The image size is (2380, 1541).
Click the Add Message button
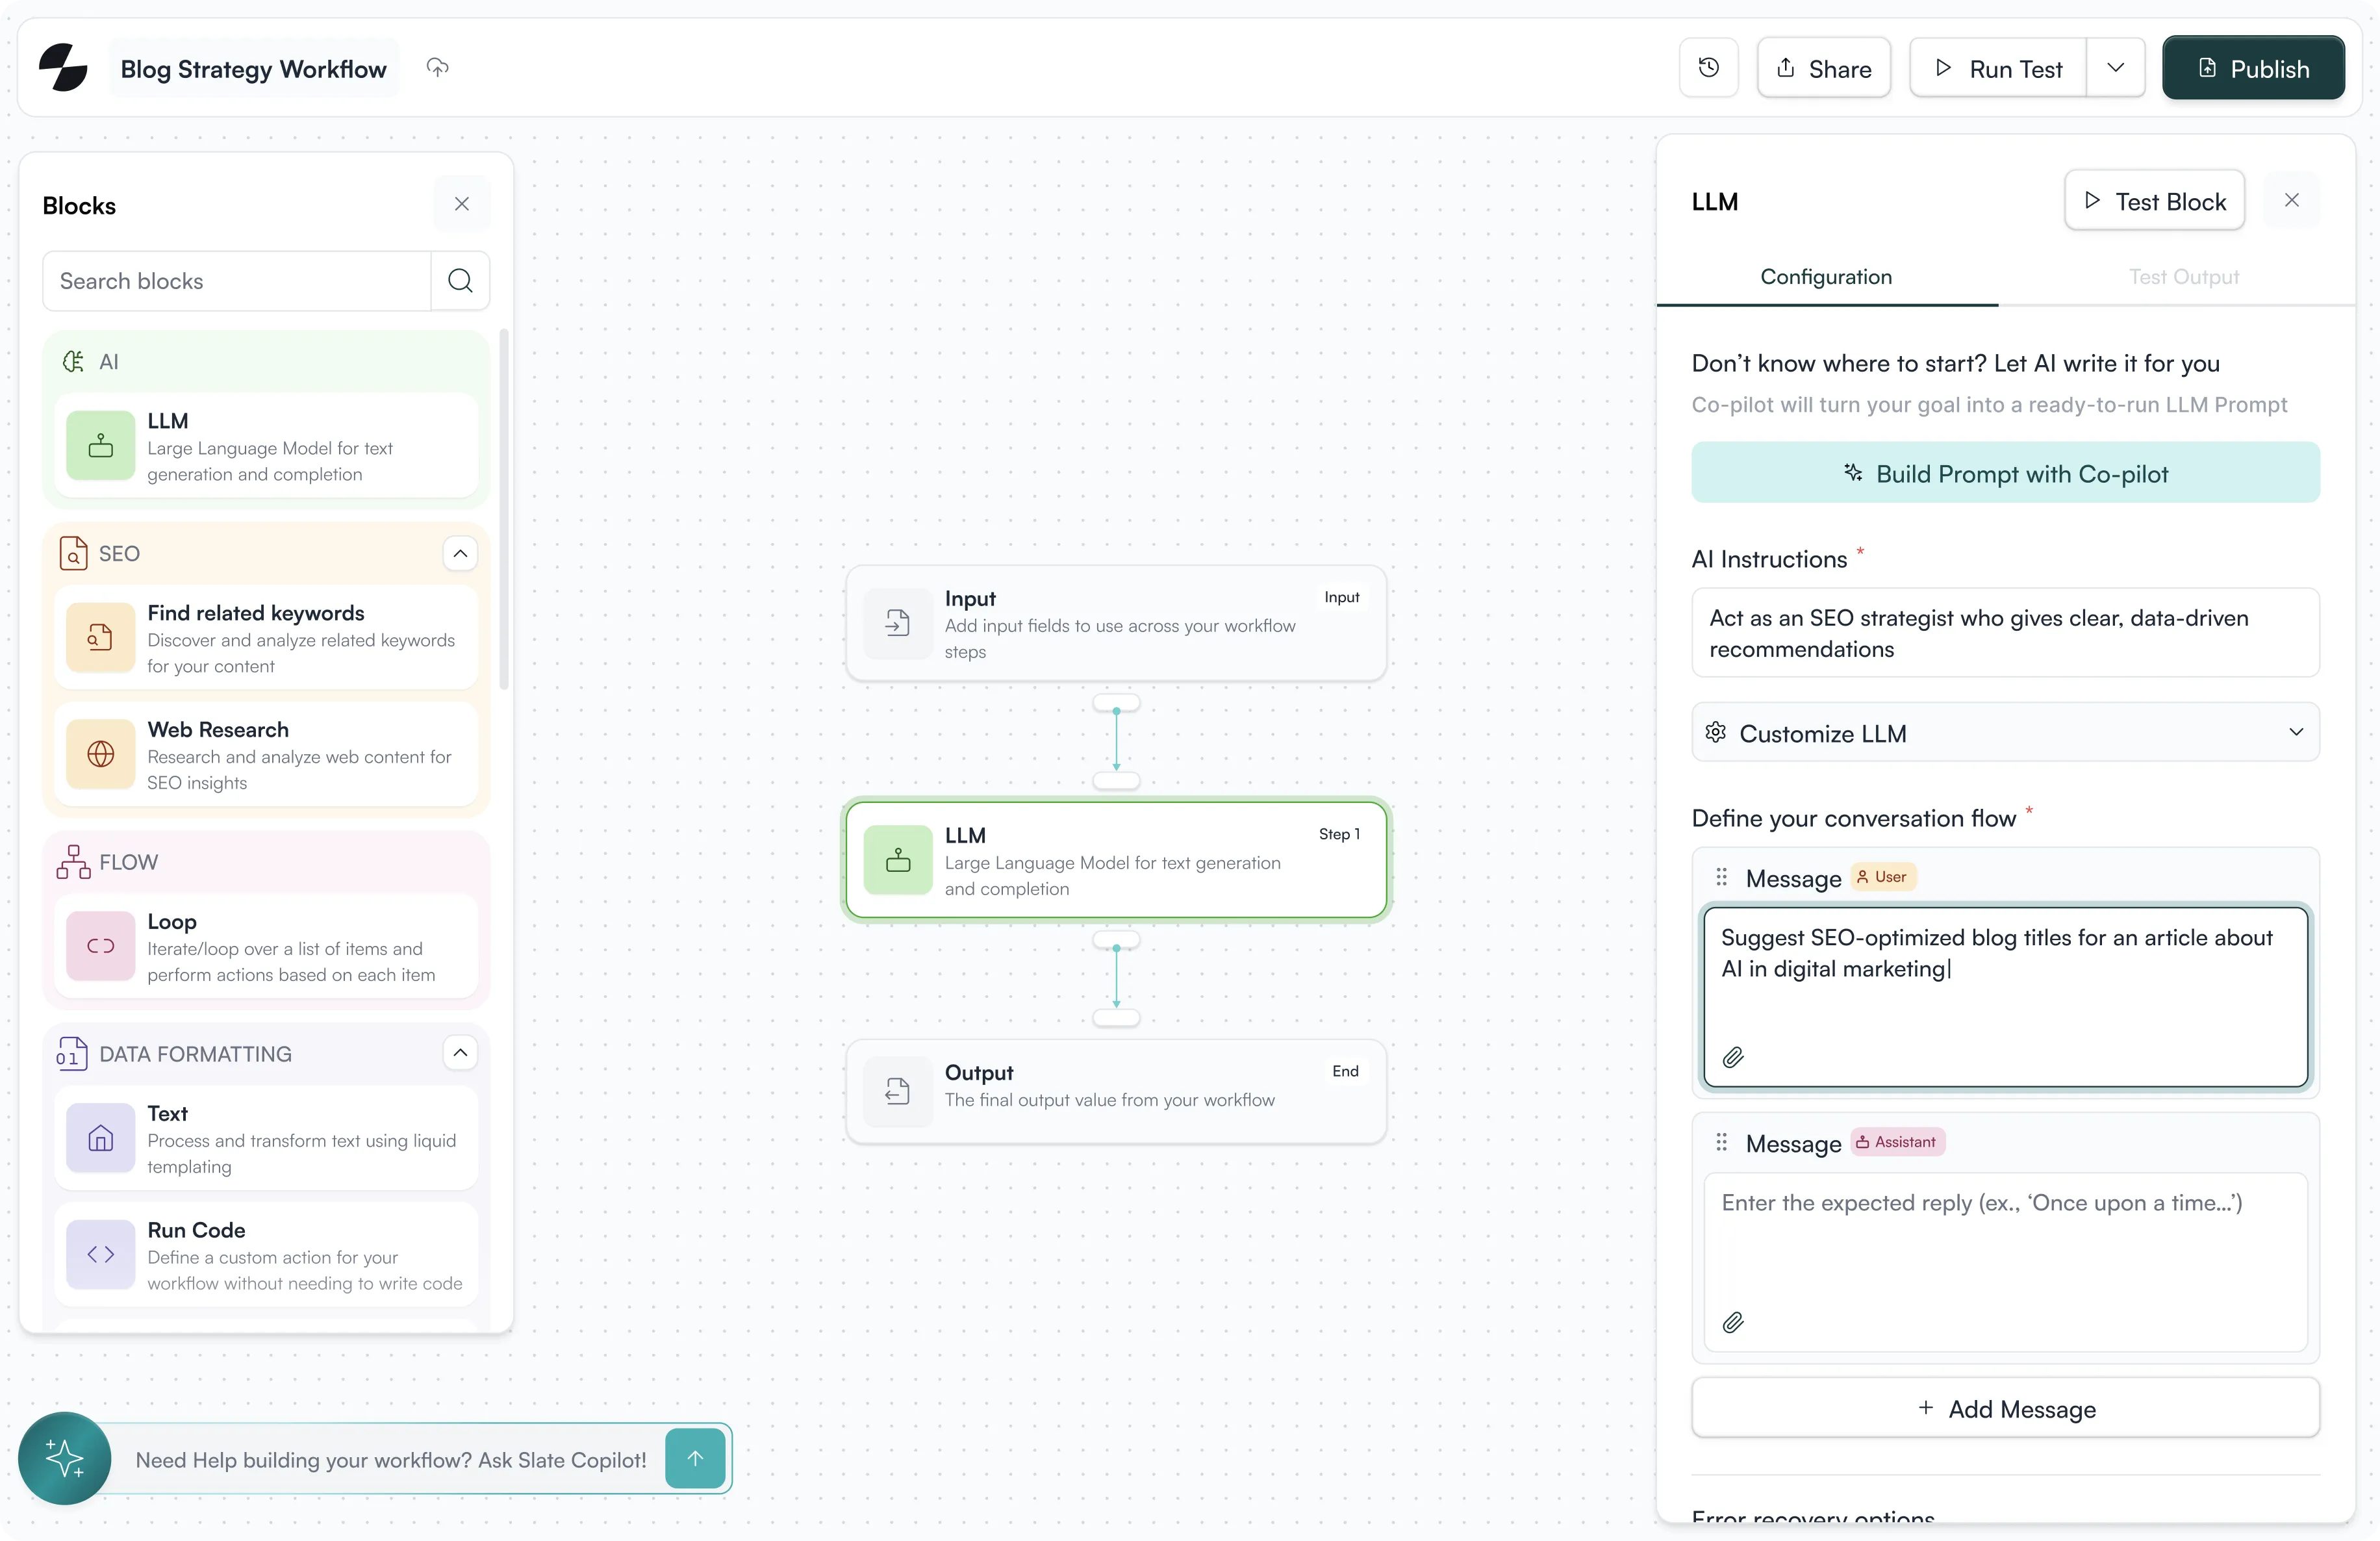click(x=2005, y=1409)
